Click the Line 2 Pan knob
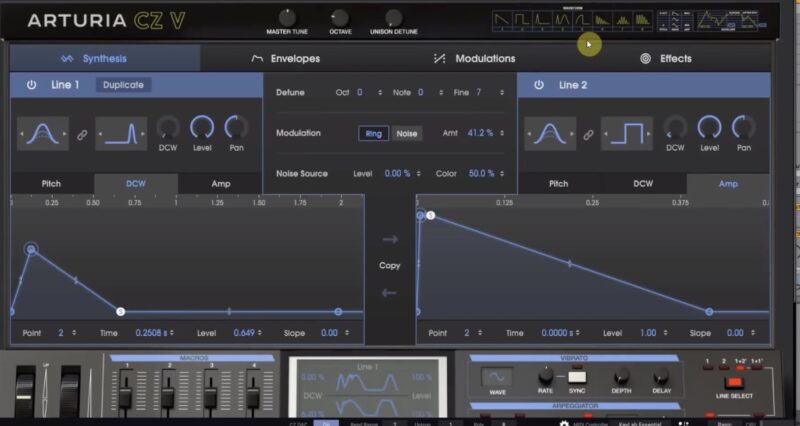Screen dimensions: 800x426 743,128
